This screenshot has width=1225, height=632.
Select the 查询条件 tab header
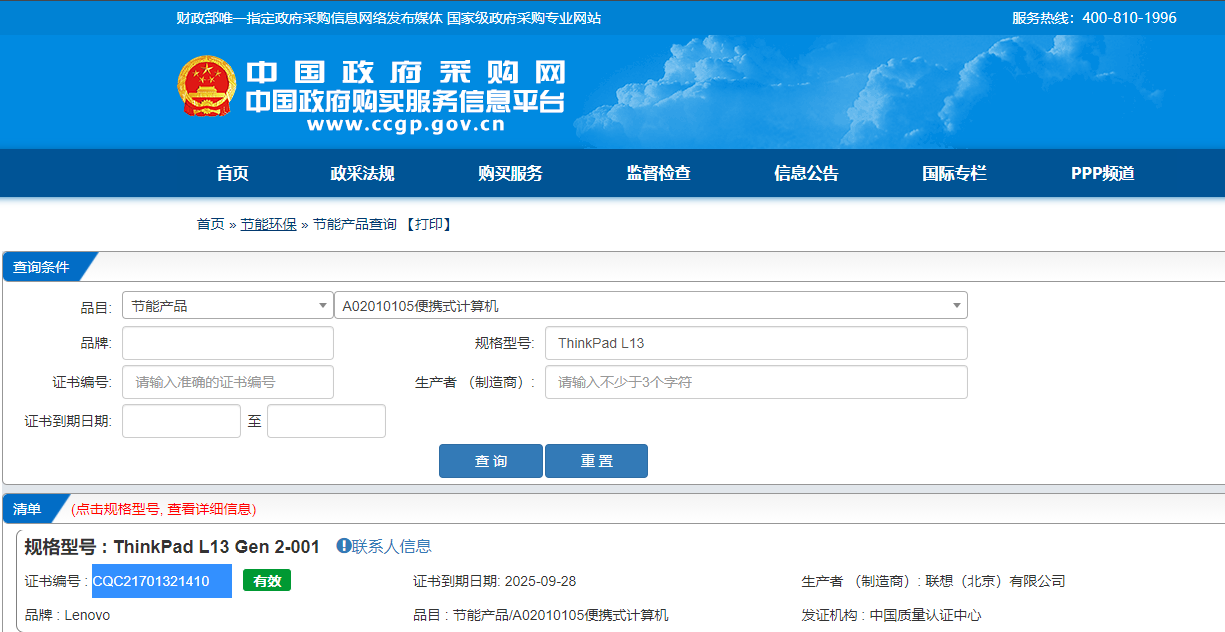point(42,267)
